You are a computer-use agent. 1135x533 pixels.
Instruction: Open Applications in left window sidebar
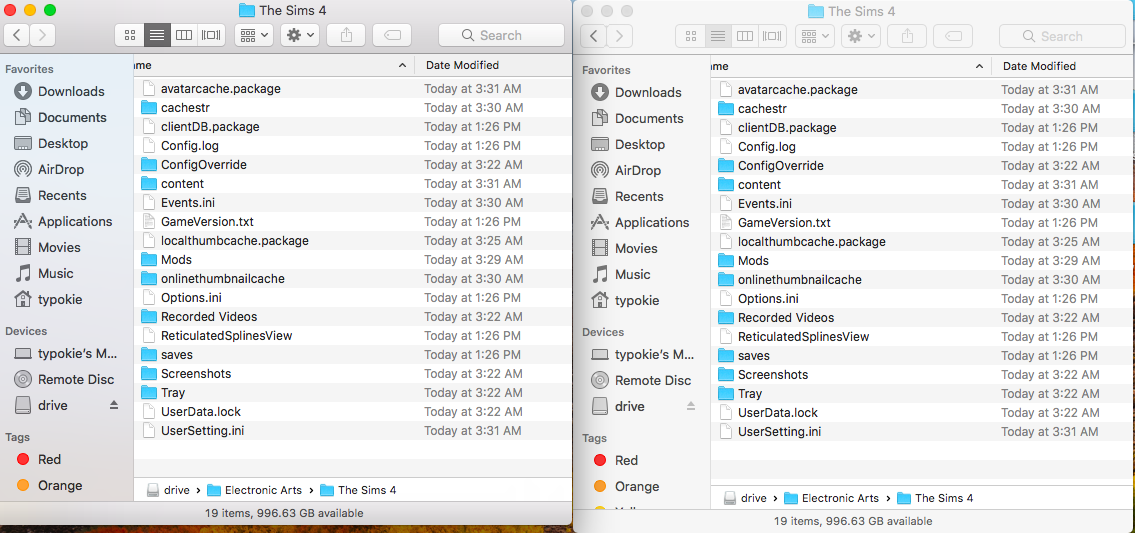click(x=63, y=222)
